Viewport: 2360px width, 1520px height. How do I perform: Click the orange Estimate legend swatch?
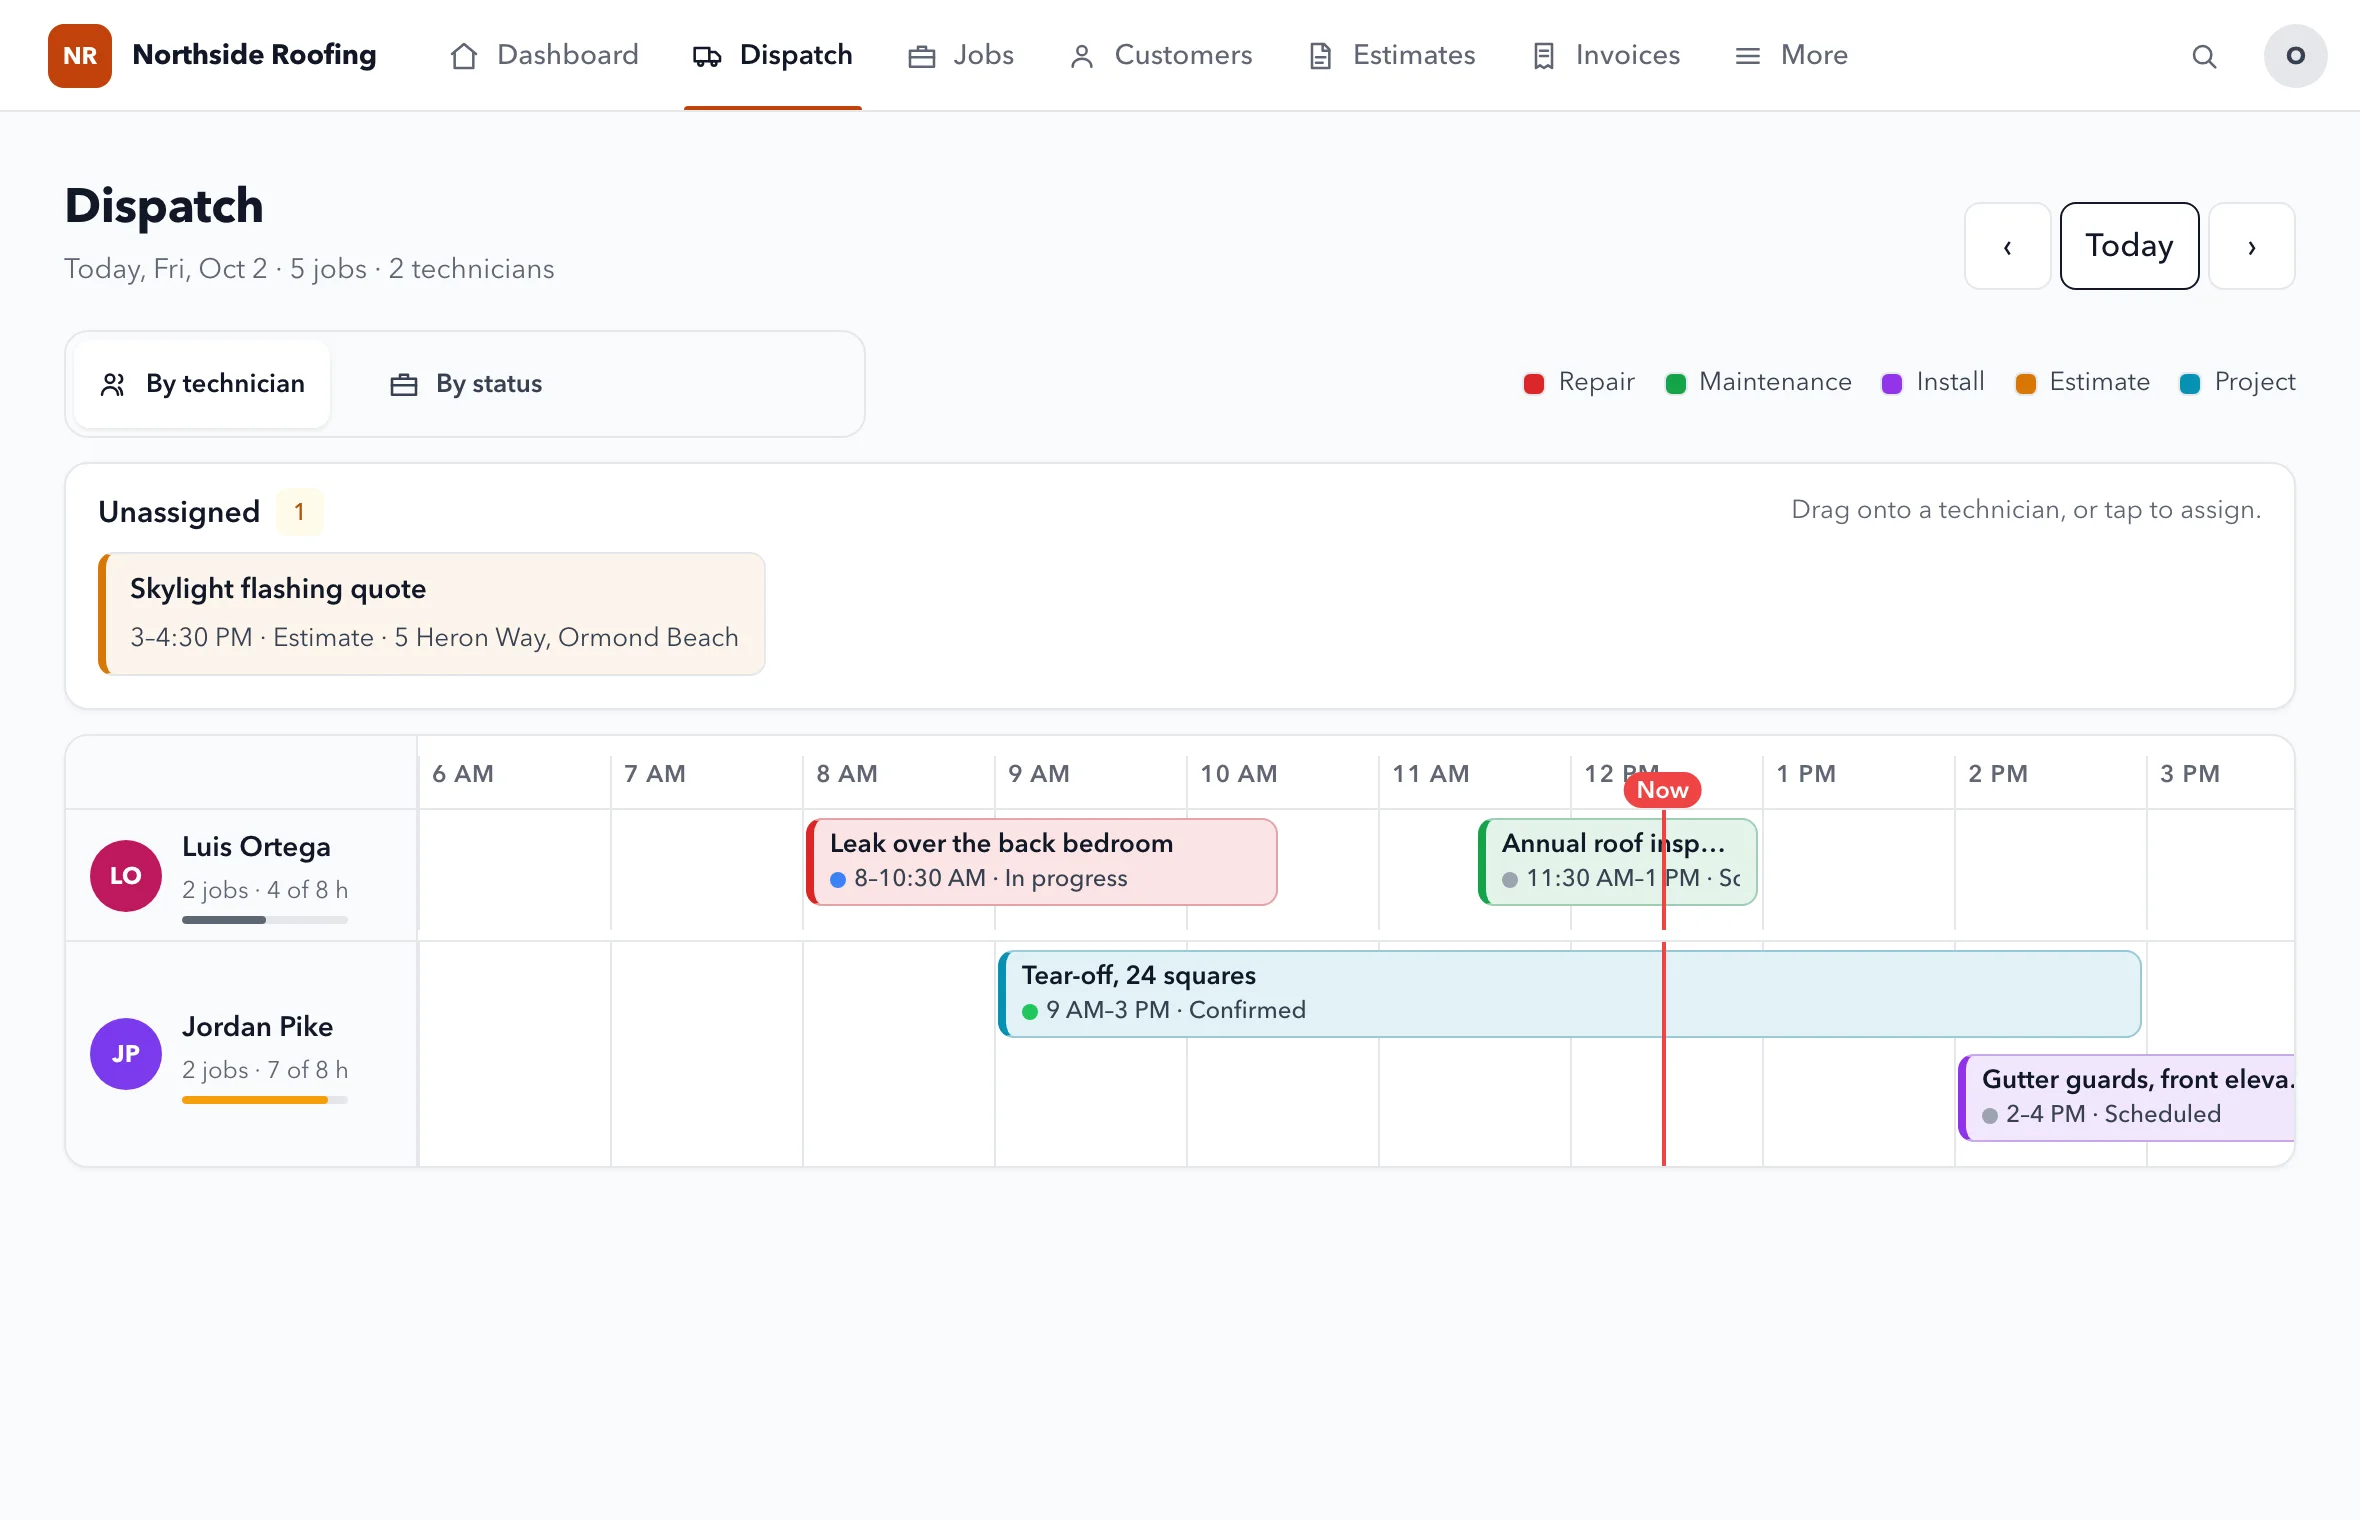[2025, 384]
